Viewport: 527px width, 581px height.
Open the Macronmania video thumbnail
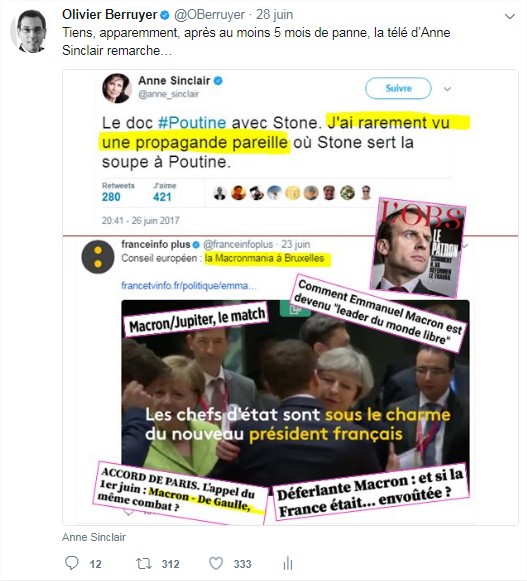(x=295, y=393)
